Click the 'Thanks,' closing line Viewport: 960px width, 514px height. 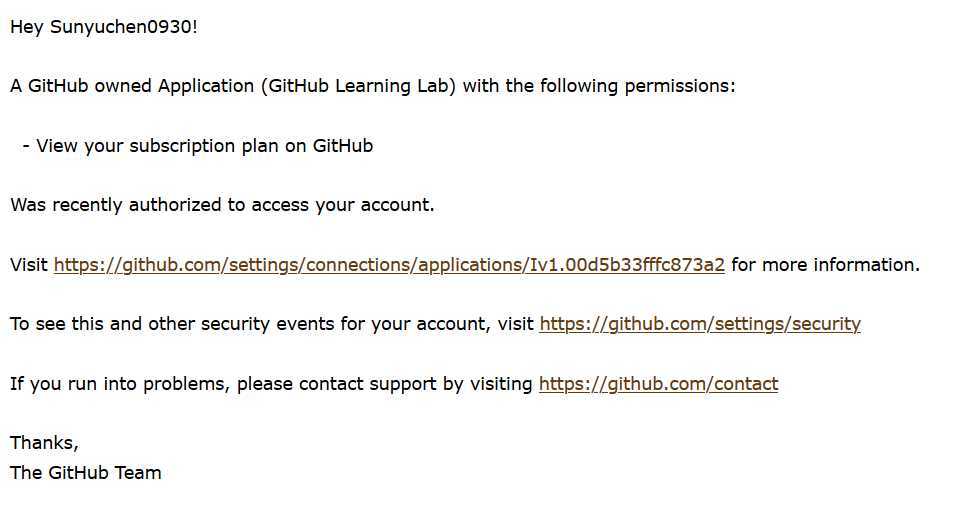pos(44,443)
